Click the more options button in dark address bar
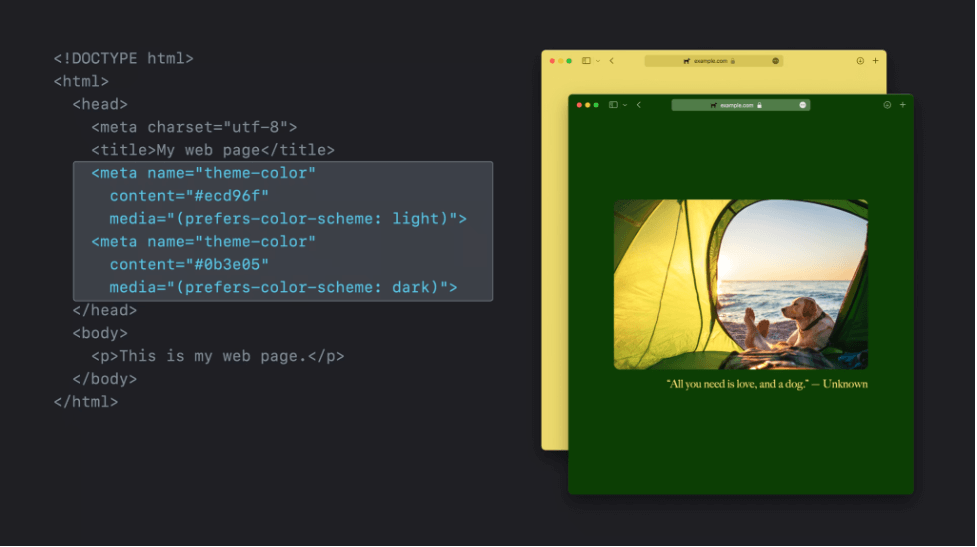This screenshot has width=977, height=547. [x=802, y=105]
